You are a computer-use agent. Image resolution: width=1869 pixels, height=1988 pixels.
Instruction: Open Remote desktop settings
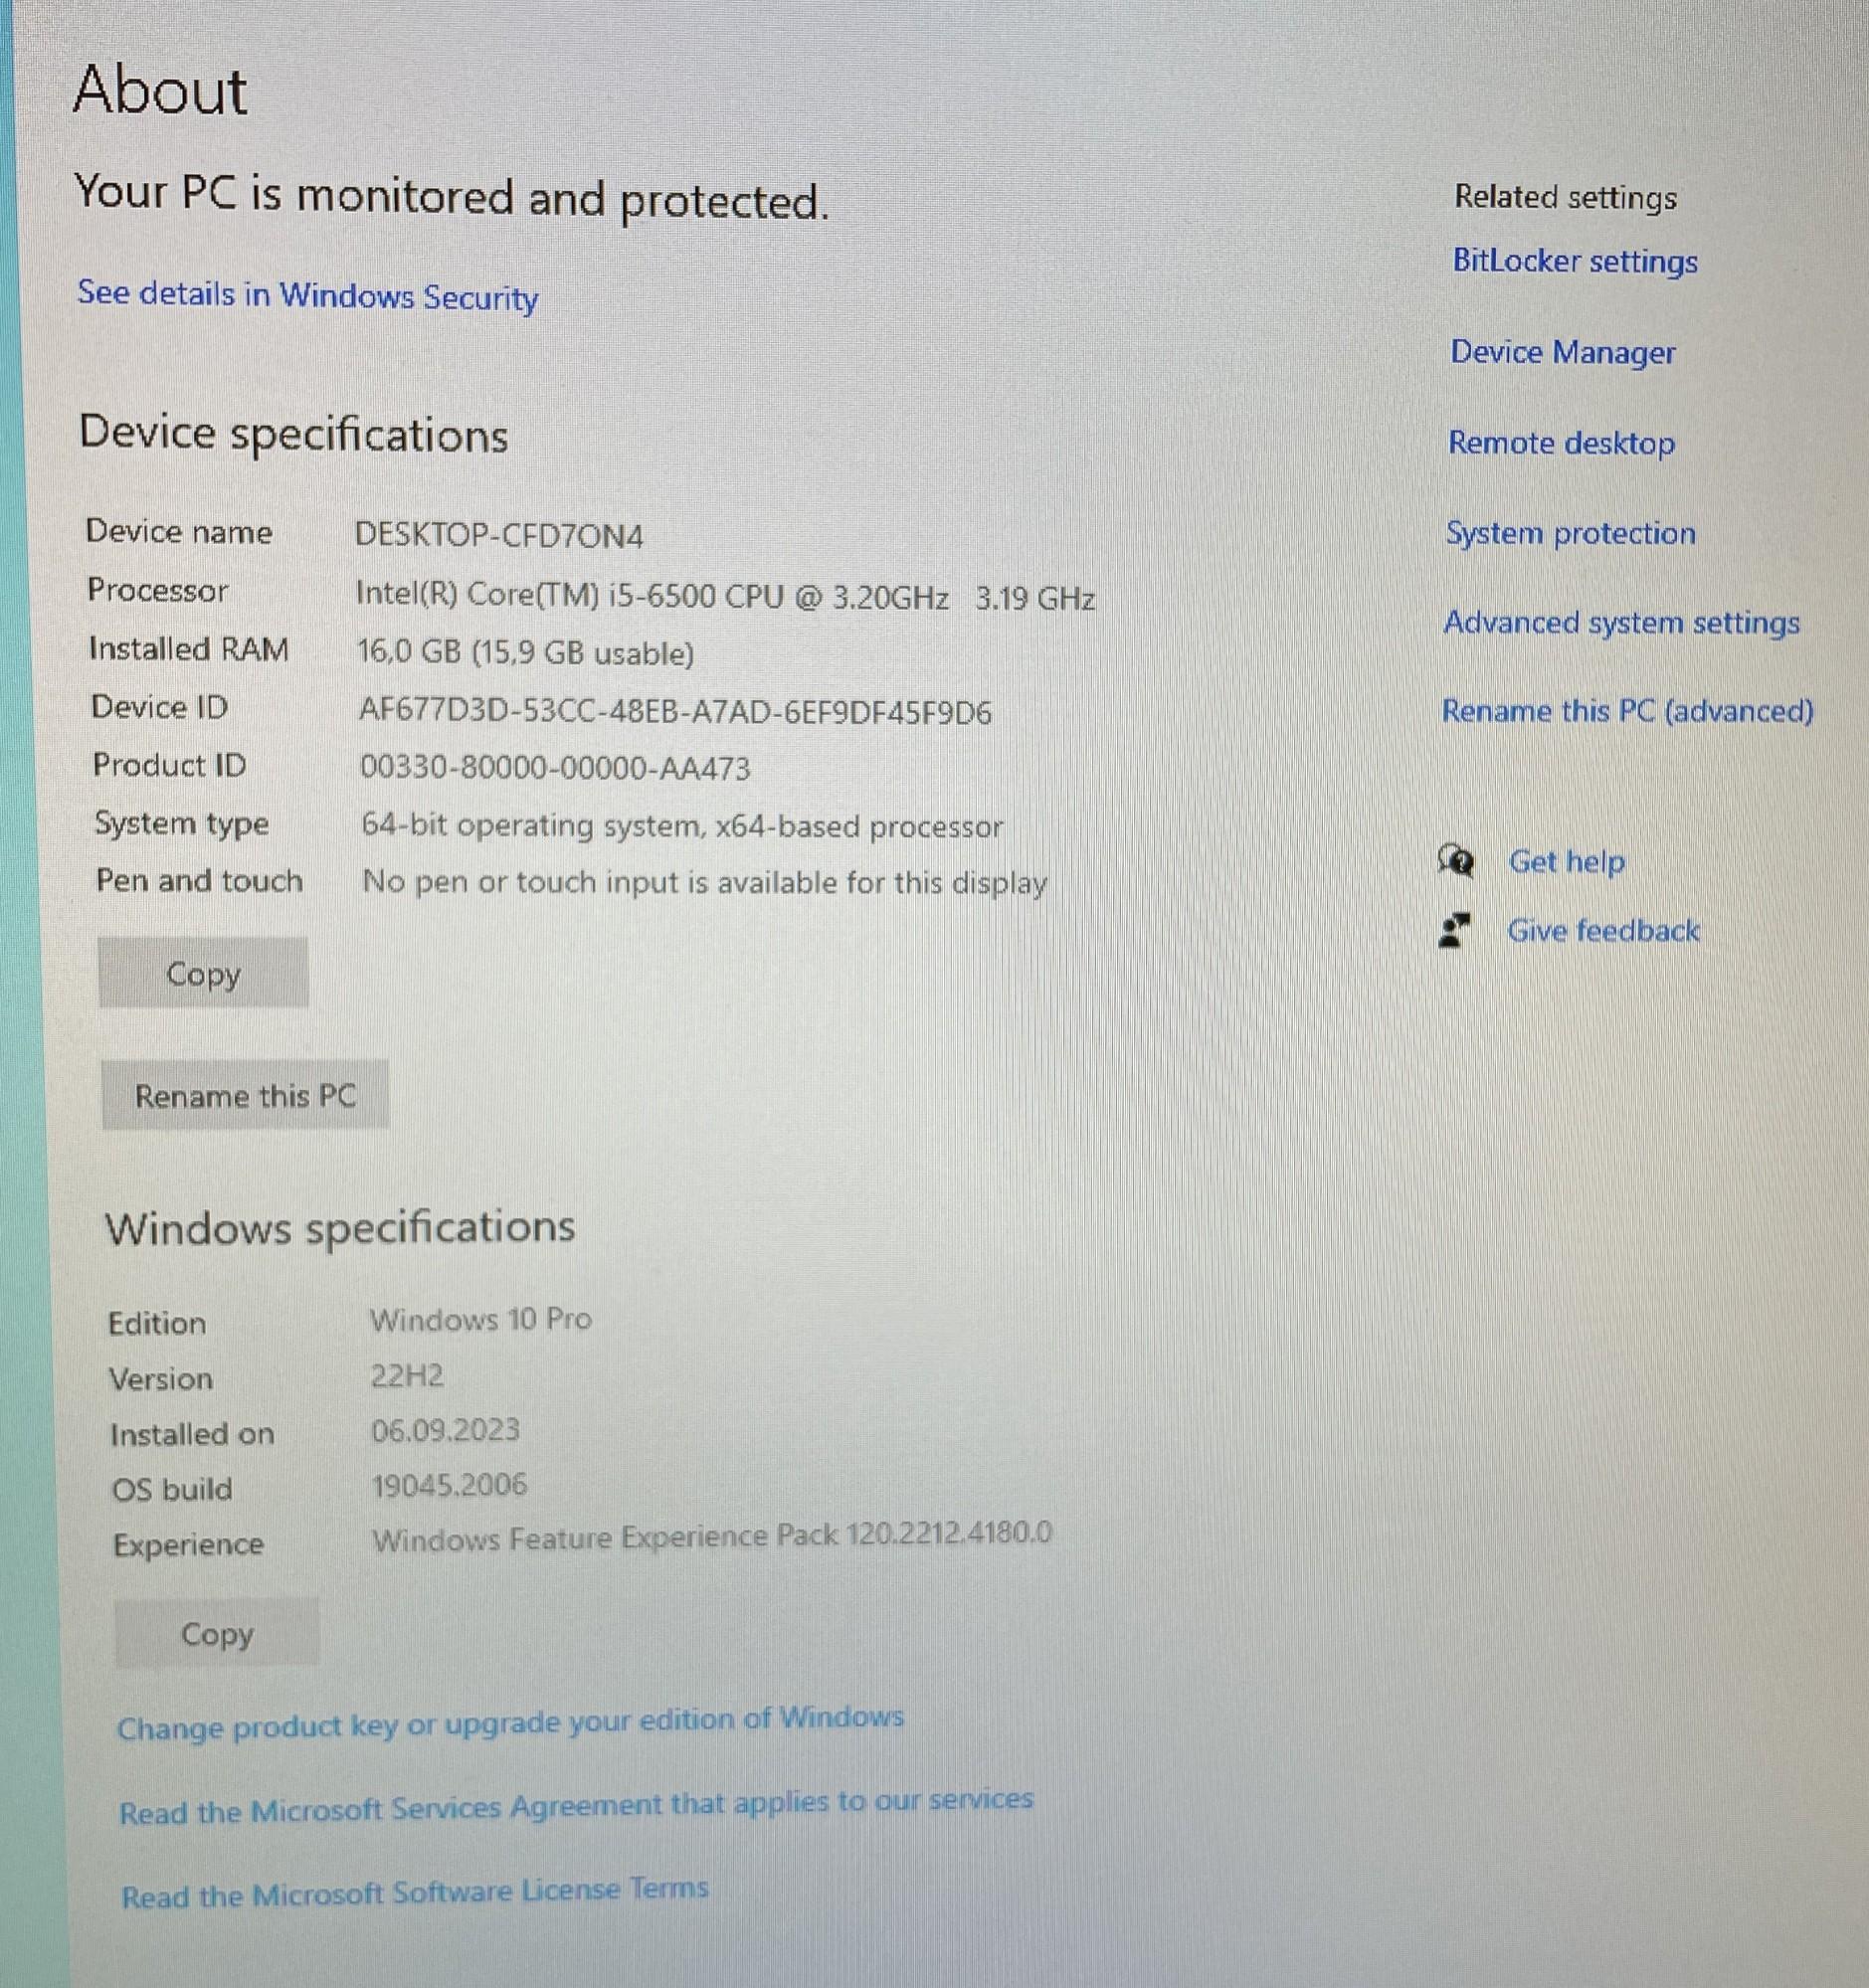click(x=1561, y=442)
